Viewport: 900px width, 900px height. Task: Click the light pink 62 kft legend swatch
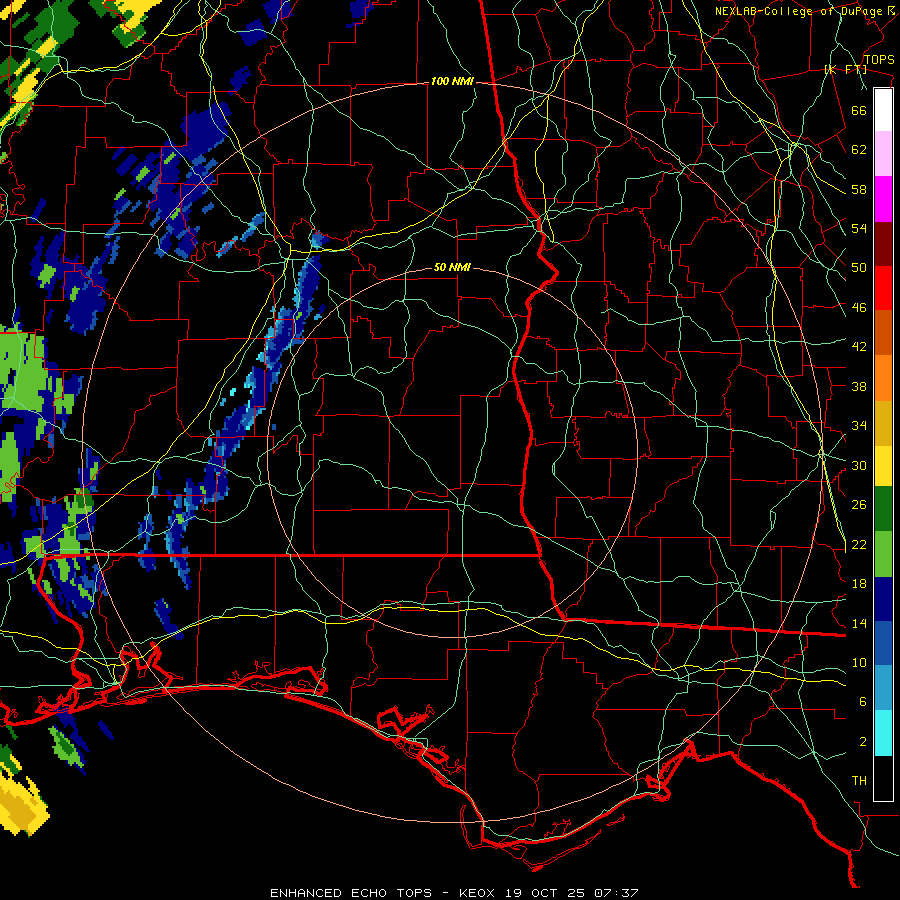click(x=883, y=153)
